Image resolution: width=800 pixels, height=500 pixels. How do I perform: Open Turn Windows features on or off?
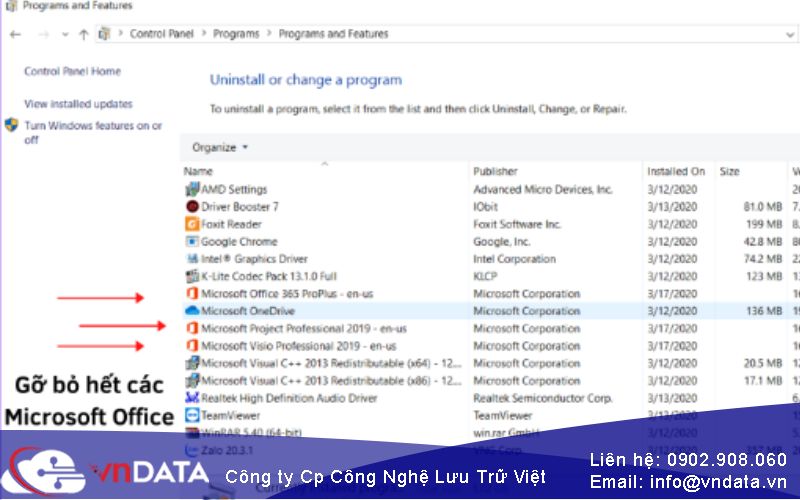pos(93,132)
